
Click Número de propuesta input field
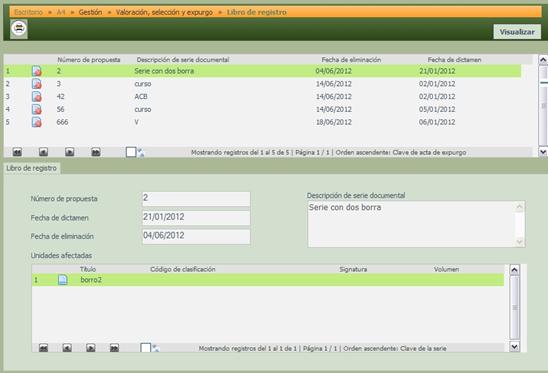(x=196, y=199)
